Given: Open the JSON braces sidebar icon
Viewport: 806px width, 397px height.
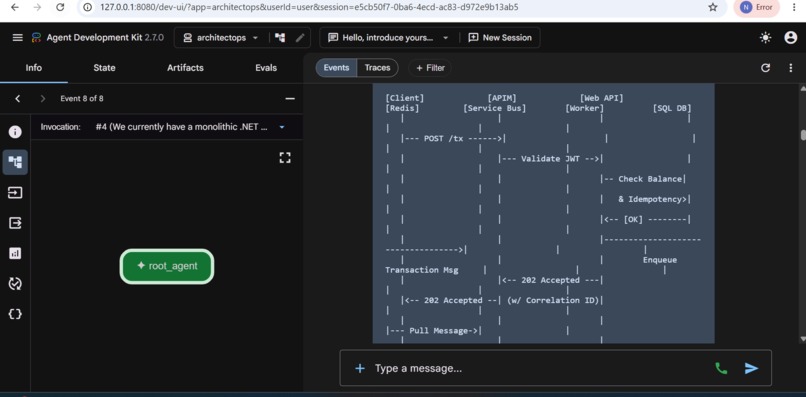Looking at the screenshot, I should pos(15,314).
